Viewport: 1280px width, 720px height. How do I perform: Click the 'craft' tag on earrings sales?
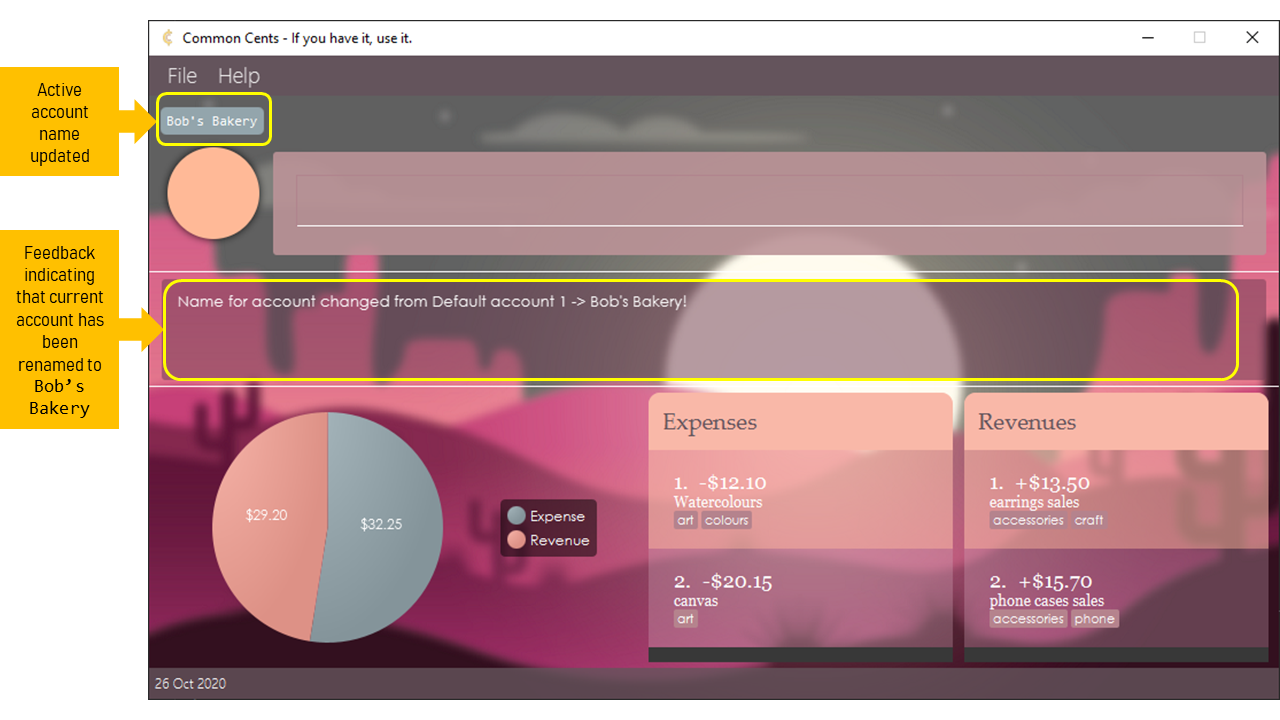coord(1089,520)
